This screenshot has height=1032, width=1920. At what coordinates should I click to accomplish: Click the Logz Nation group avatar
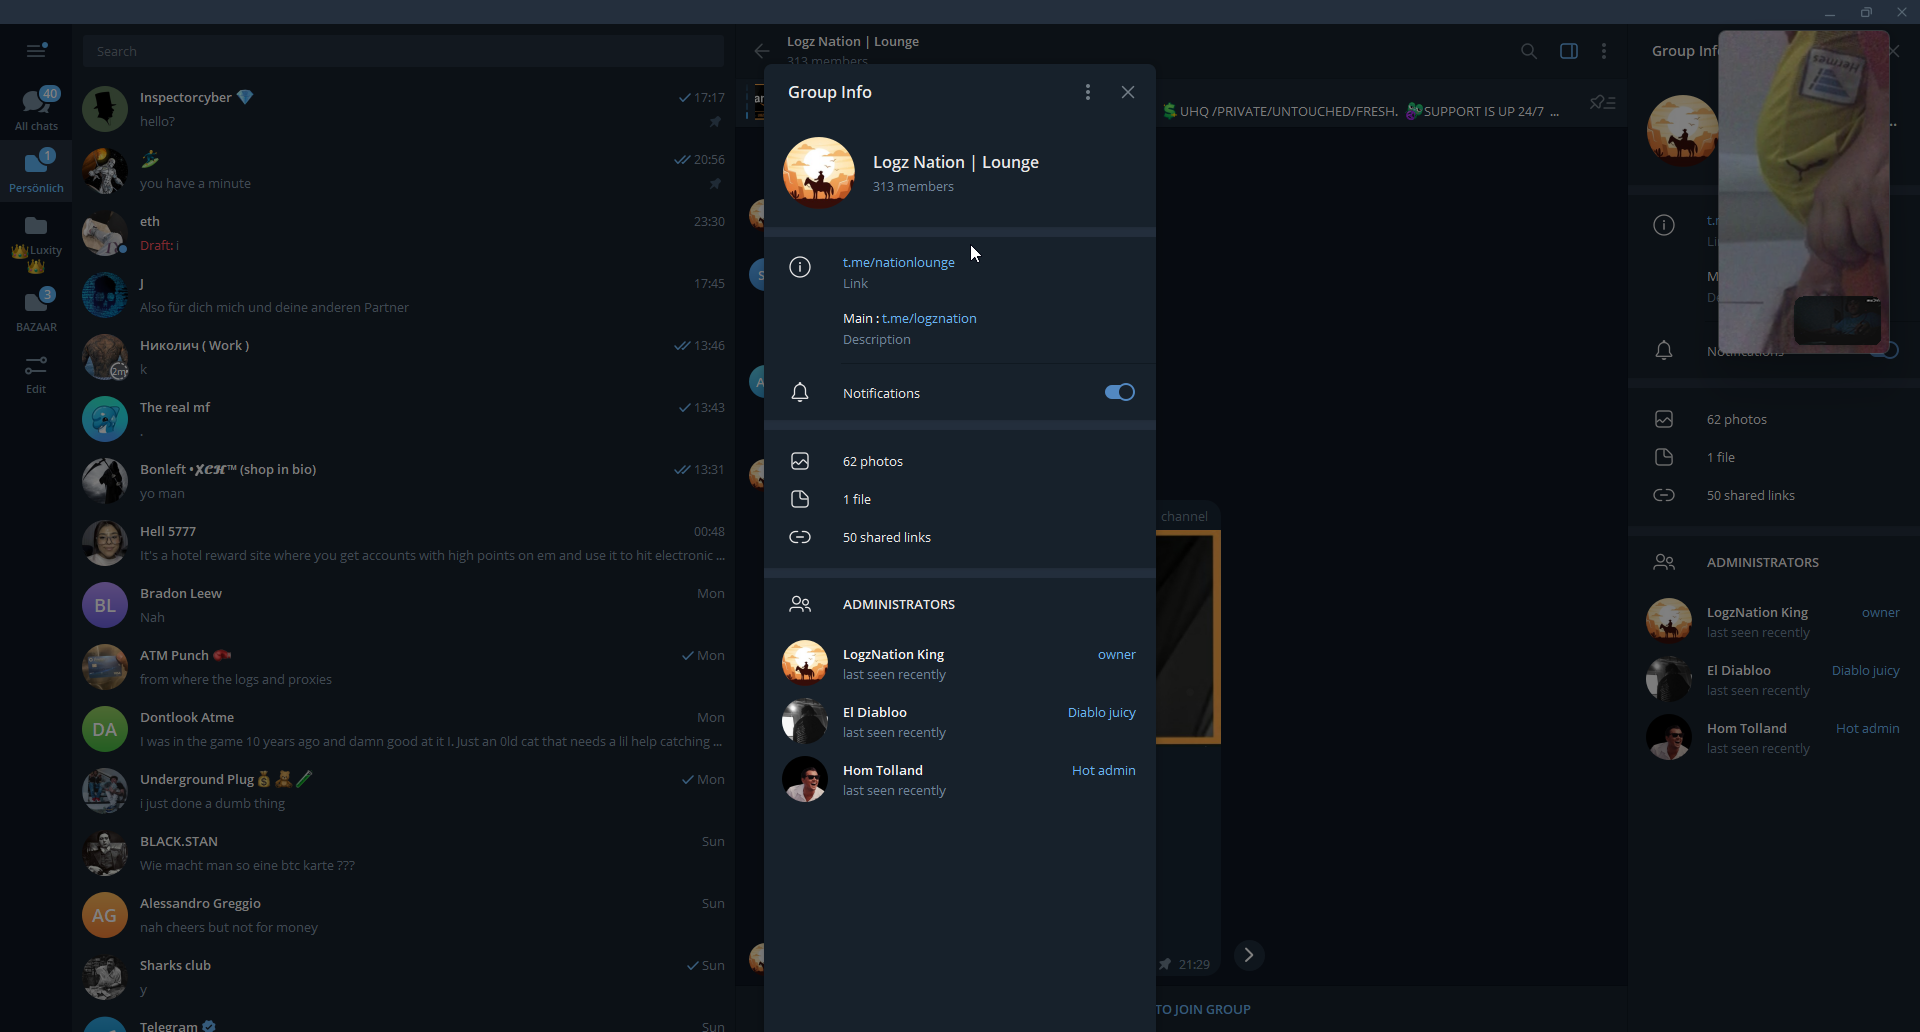click(x=819, y=172)
